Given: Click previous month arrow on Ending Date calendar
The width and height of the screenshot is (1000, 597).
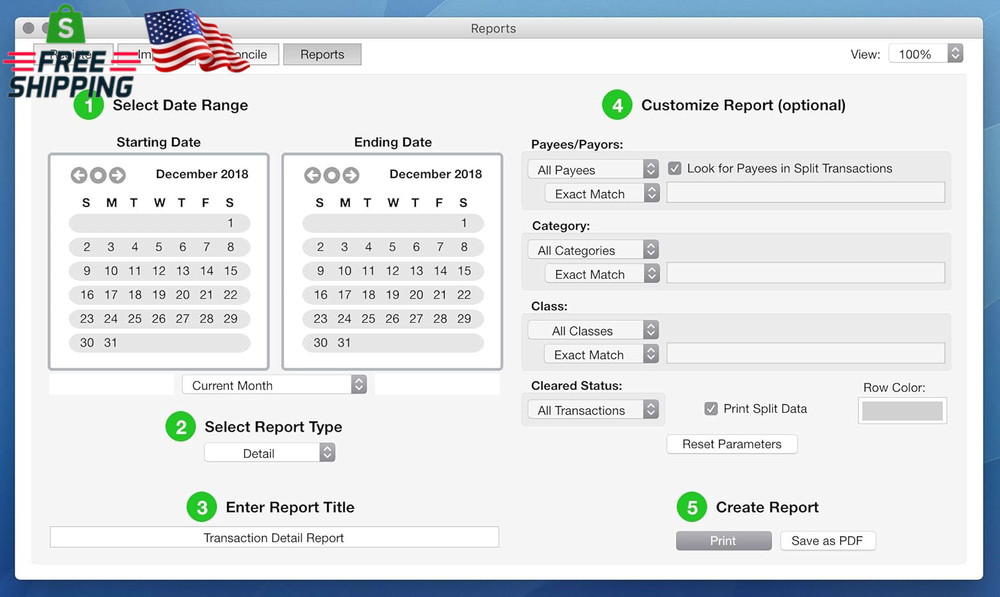Looking at the screenshot, I should point(312,175).
